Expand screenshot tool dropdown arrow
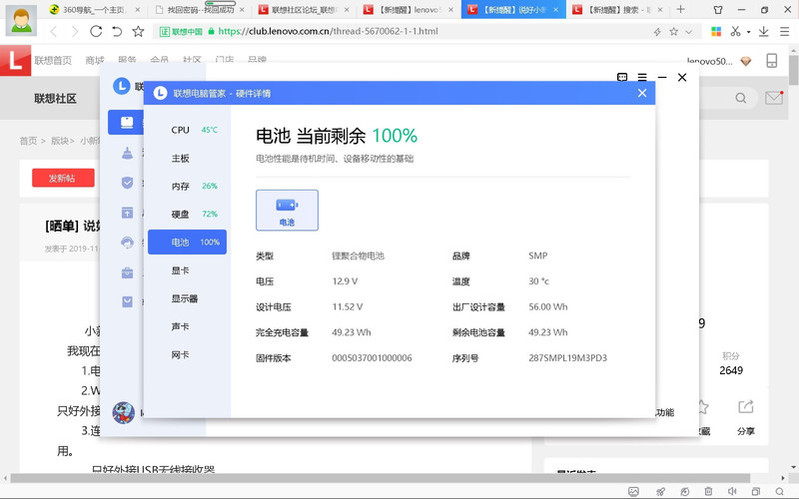799x499 pixels. tap(749, 32)
